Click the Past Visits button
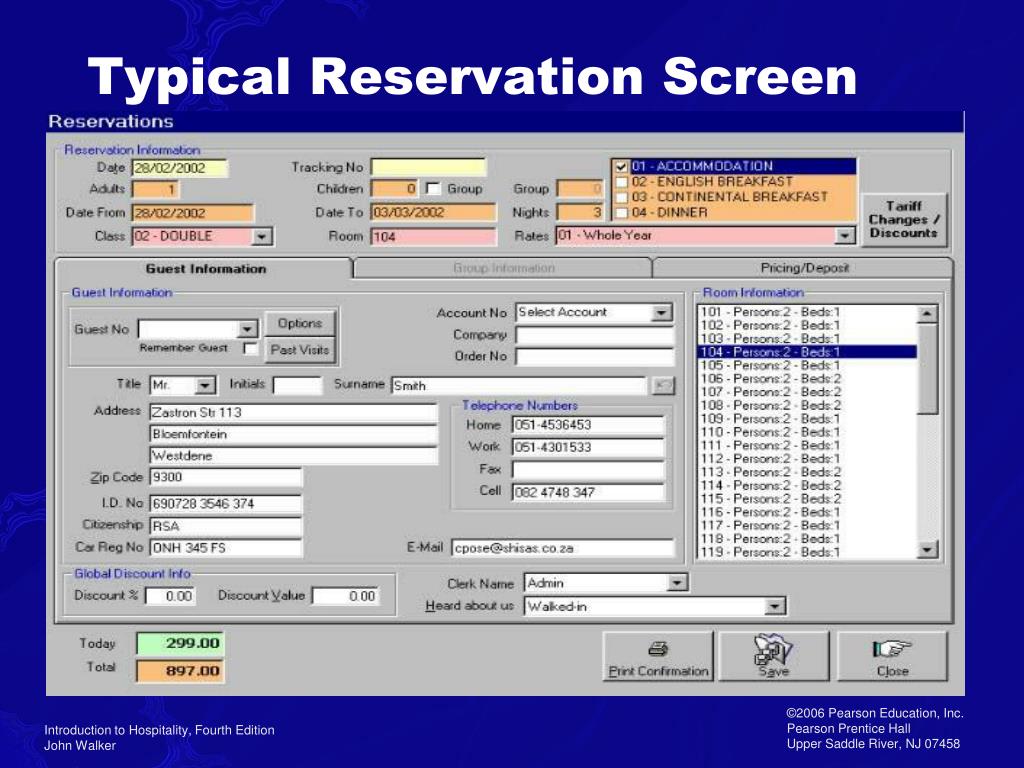Image resolution: width=1024 pixels, height=768 pixels. (300, 350)
